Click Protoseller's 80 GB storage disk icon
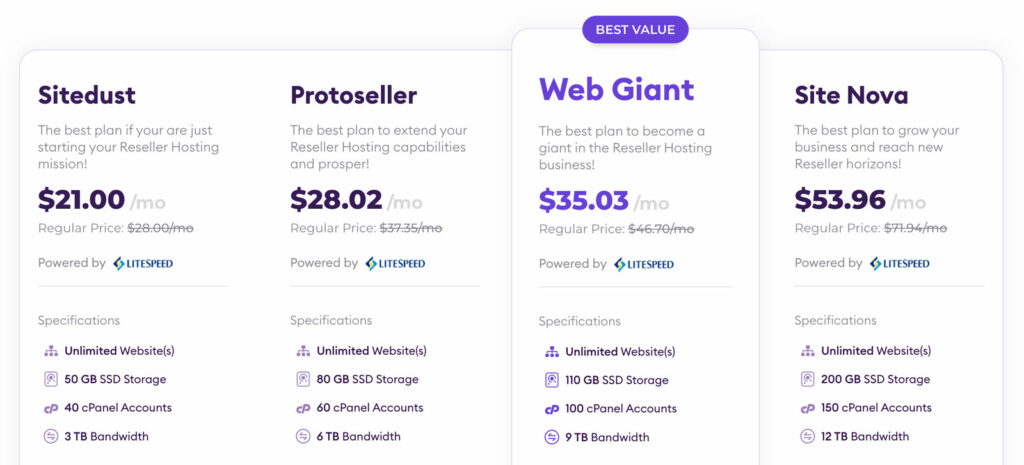This screenshot has height=465, width=1024. click(x=303, y=379)
